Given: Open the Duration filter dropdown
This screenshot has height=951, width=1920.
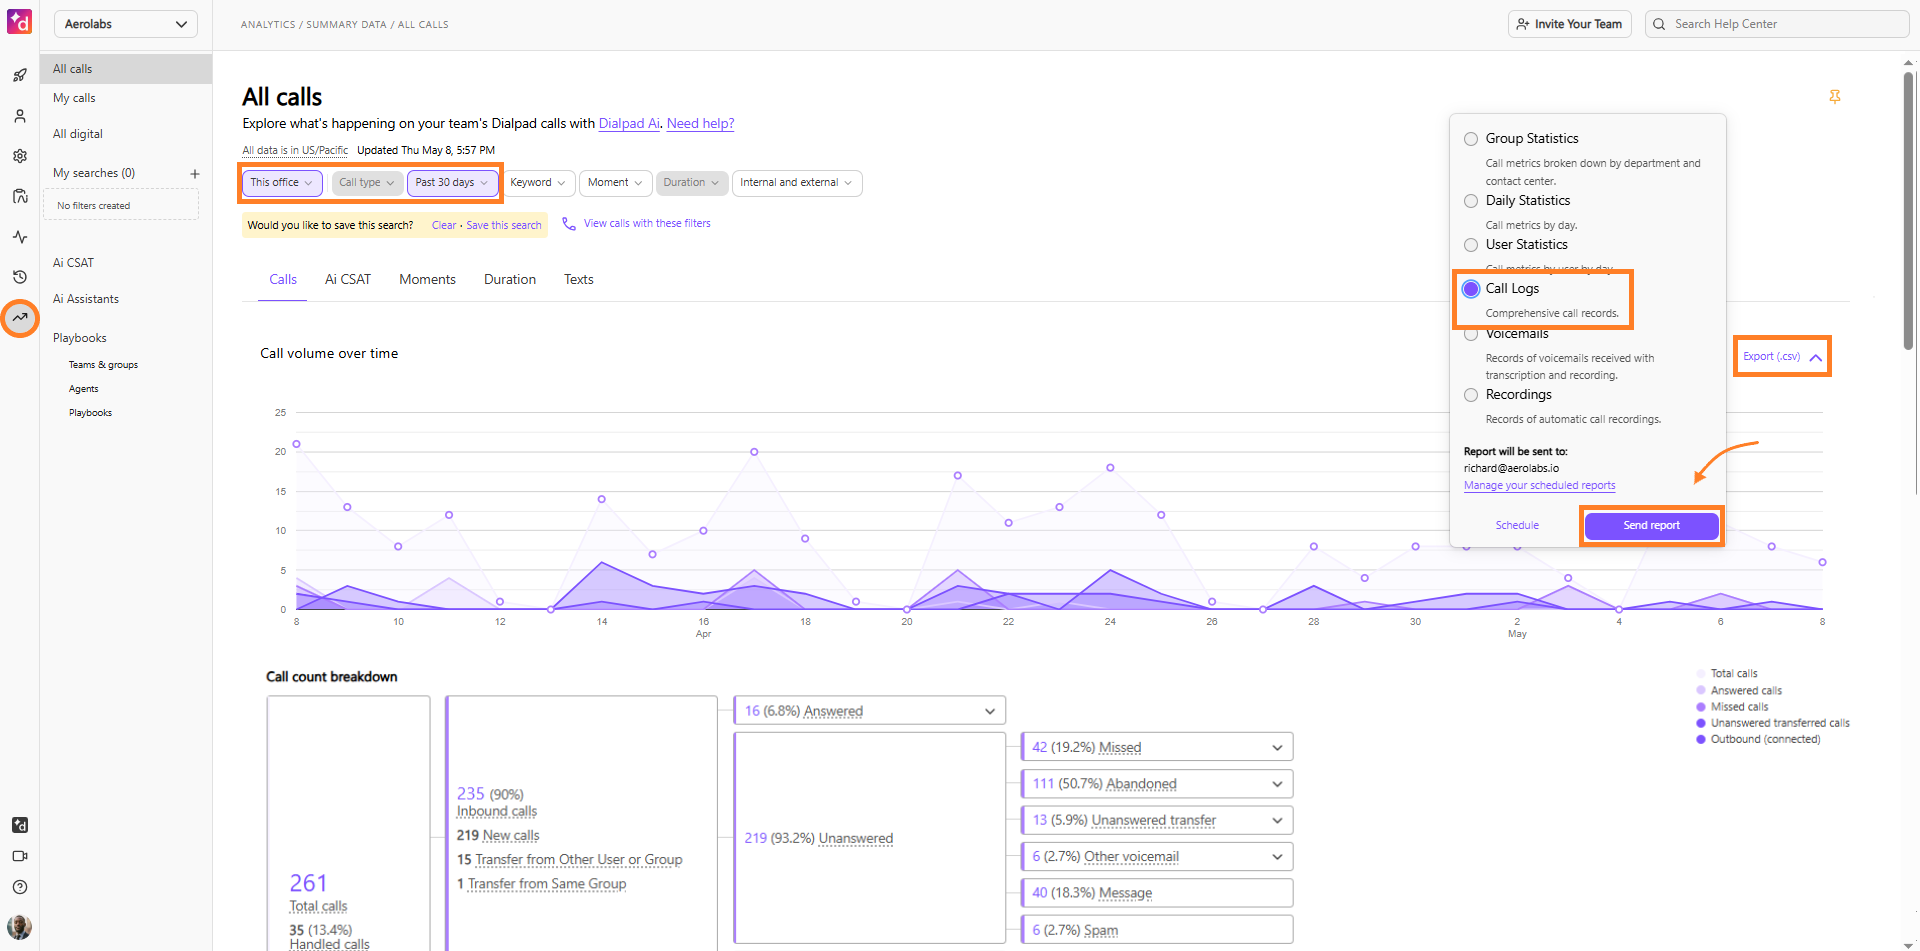Looking at the screenshot, I should point(691,183).
